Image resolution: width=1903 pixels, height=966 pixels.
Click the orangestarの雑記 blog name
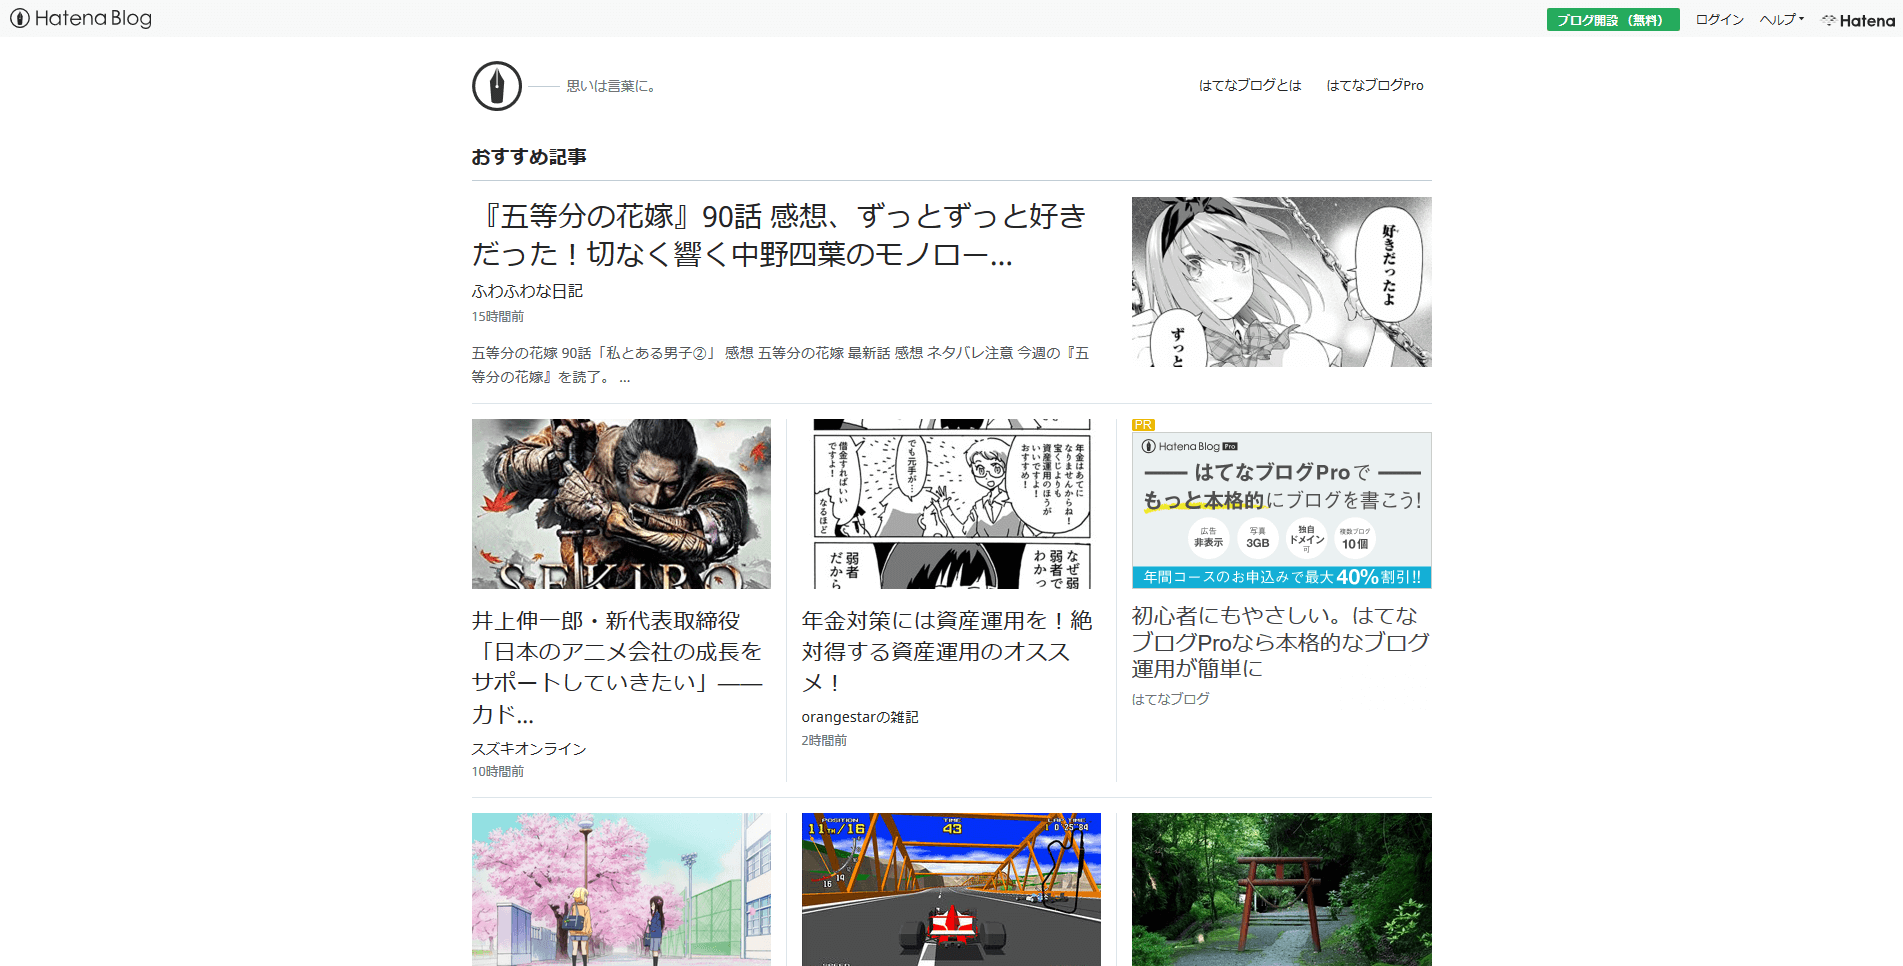(860, 717)
